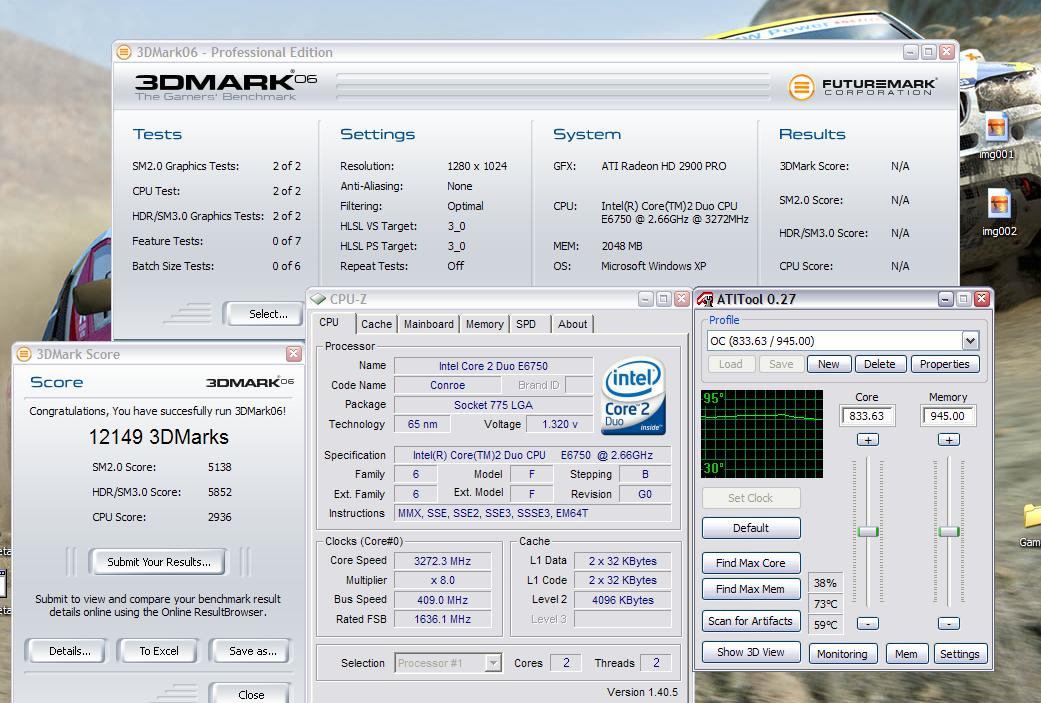The image size is (1041, 703).
Task: Click the 3DMark06 title bar icon
Action: tap(124, 52)
